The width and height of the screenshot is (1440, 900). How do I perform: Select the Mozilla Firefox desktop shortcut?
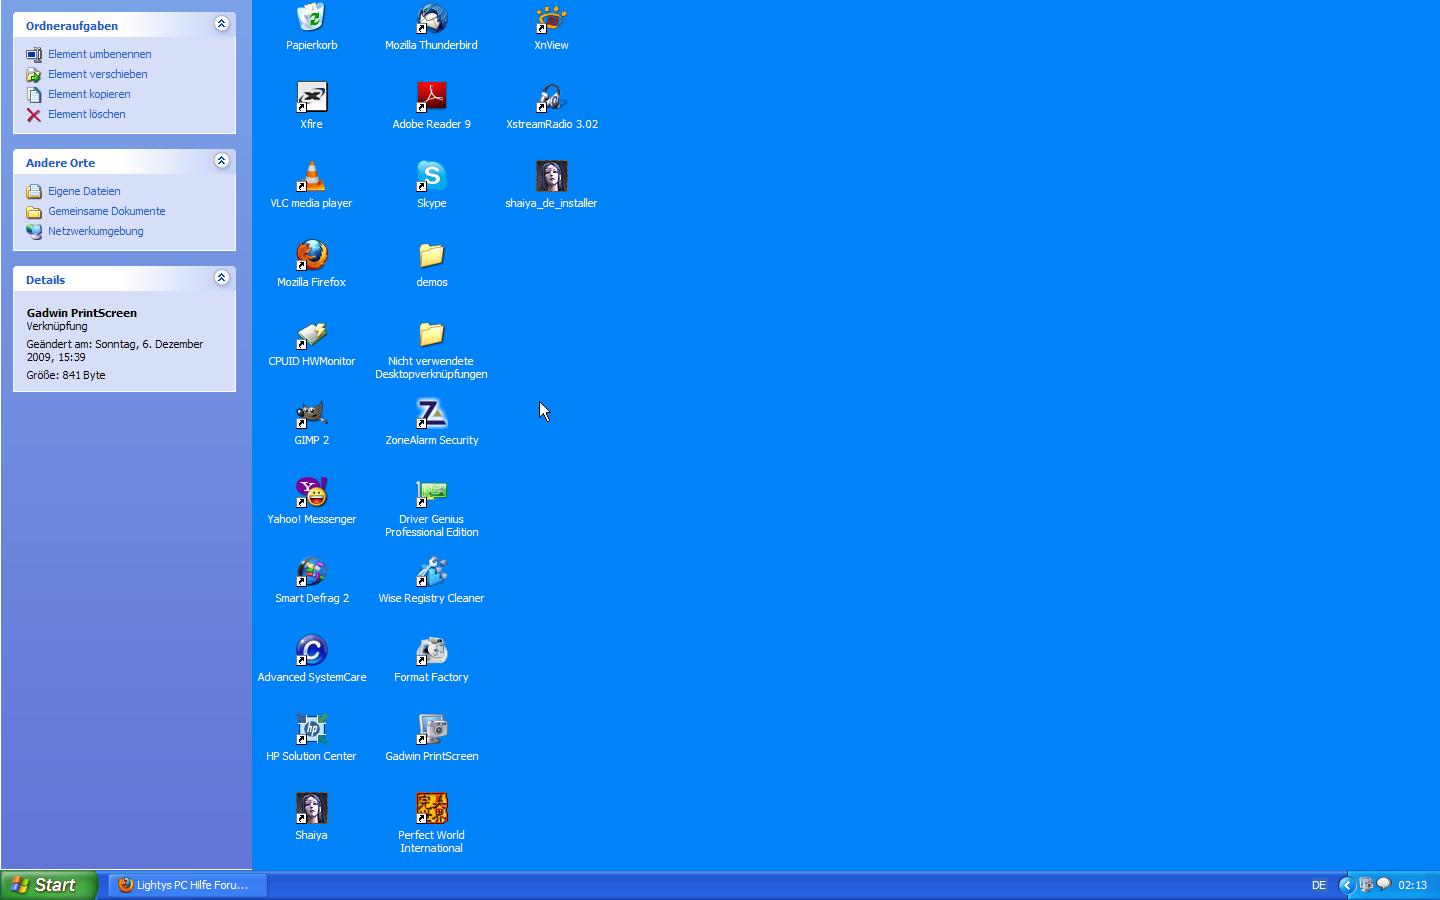pyautogui.click(x=311, y=255)
